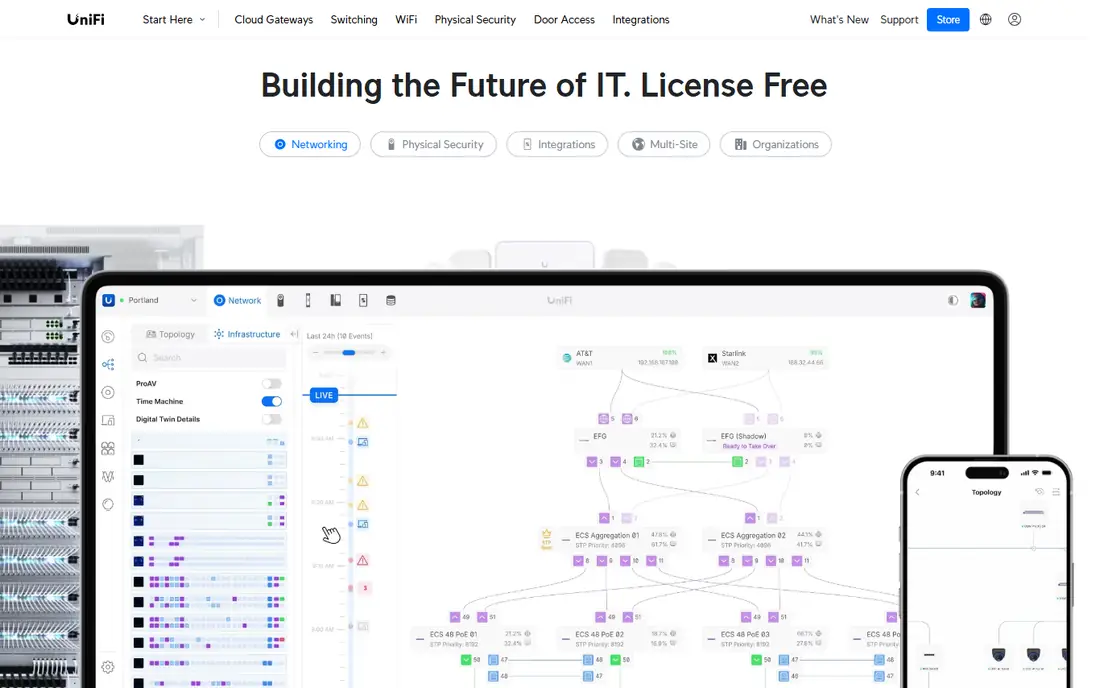This screenshot has width=1100, height=688.
Task: Collapse uplink port 1 above ECS Aggregation 01
Action: pos(604,518)
